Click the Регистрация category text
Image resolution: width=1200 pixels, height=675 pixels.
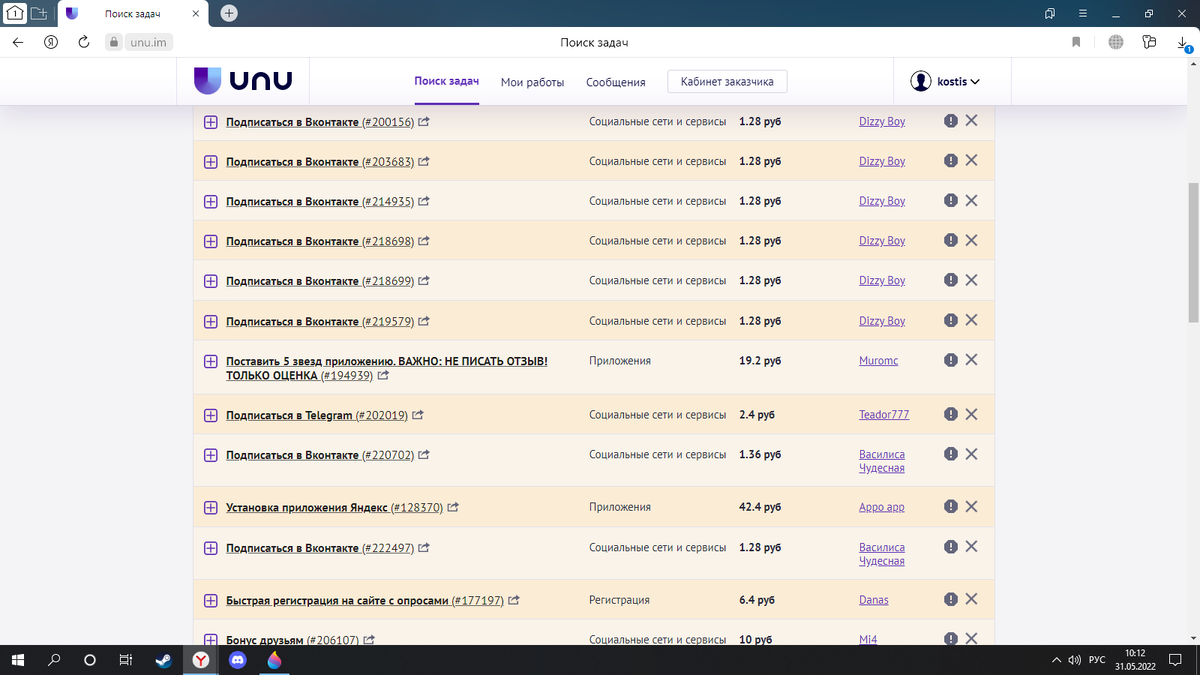point(619,600)
